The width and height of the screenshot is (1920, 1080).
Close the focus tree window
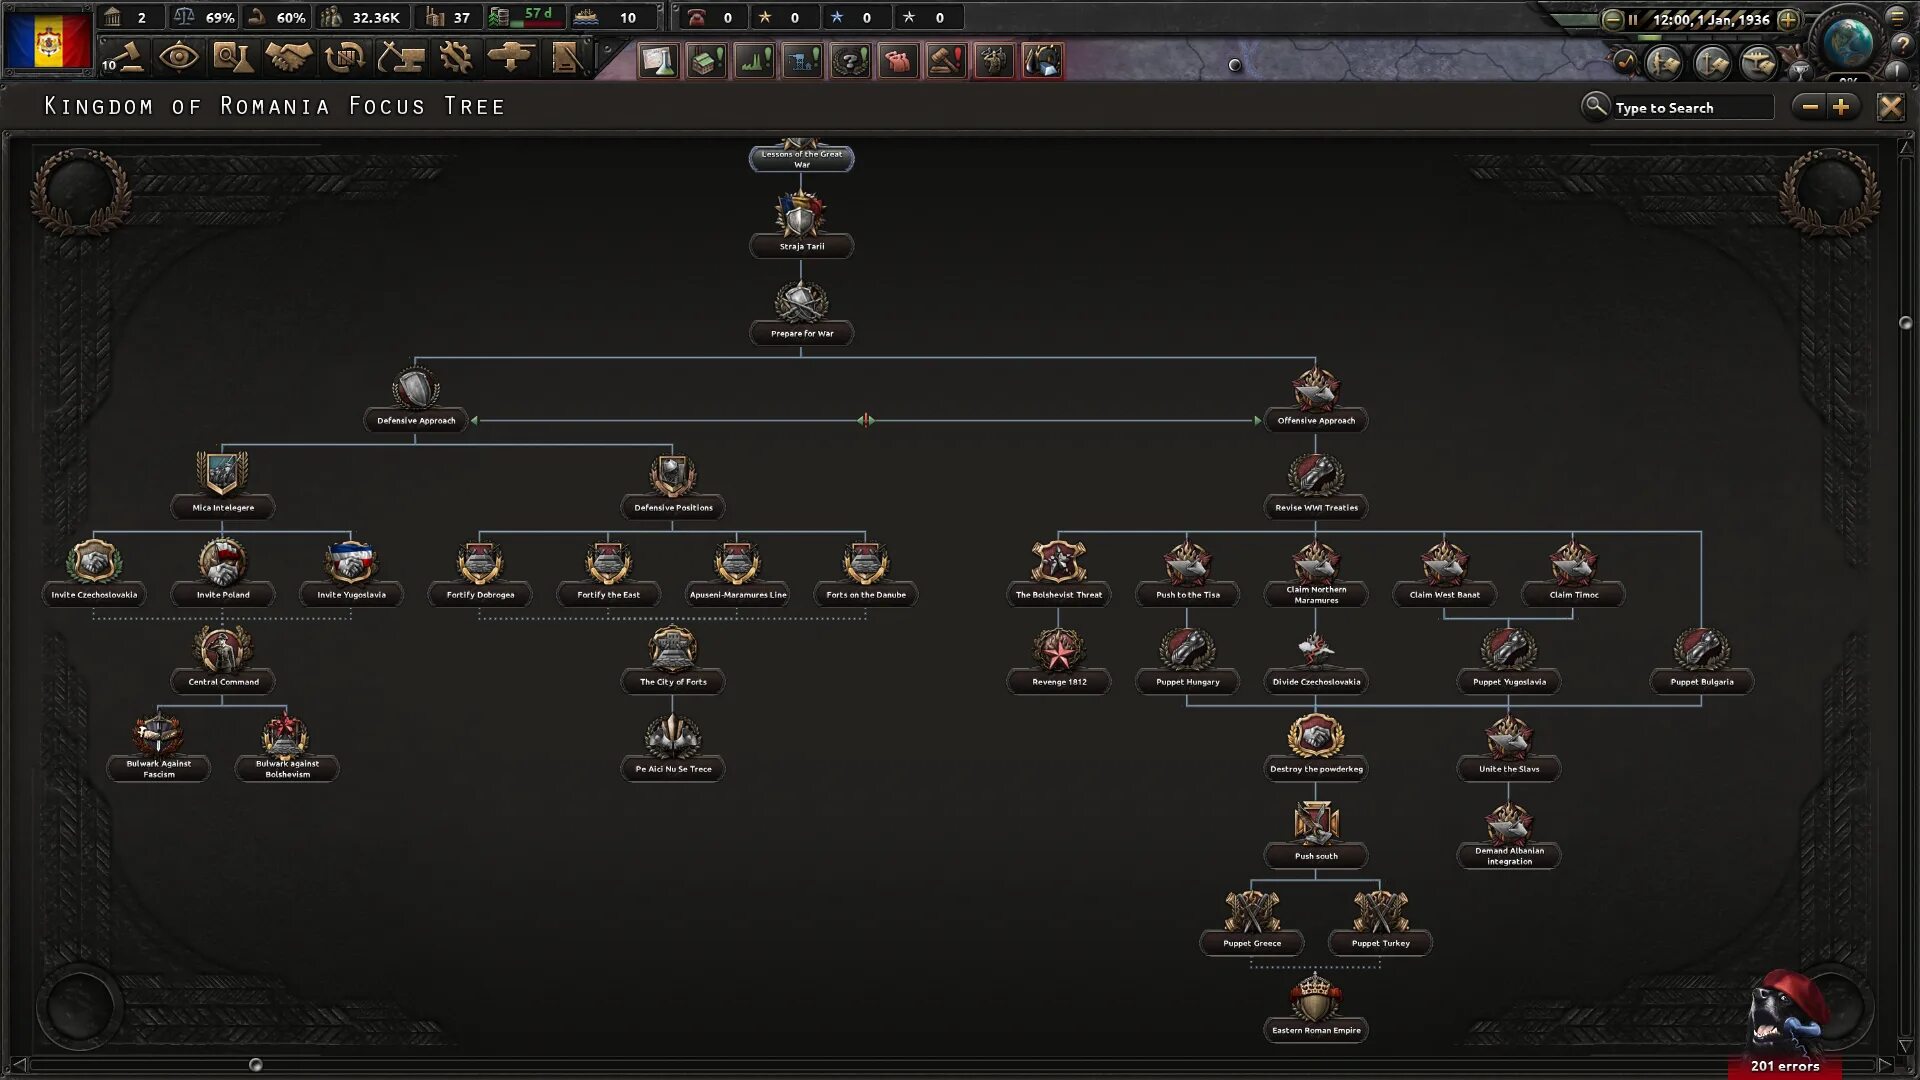click(1890, 107)
